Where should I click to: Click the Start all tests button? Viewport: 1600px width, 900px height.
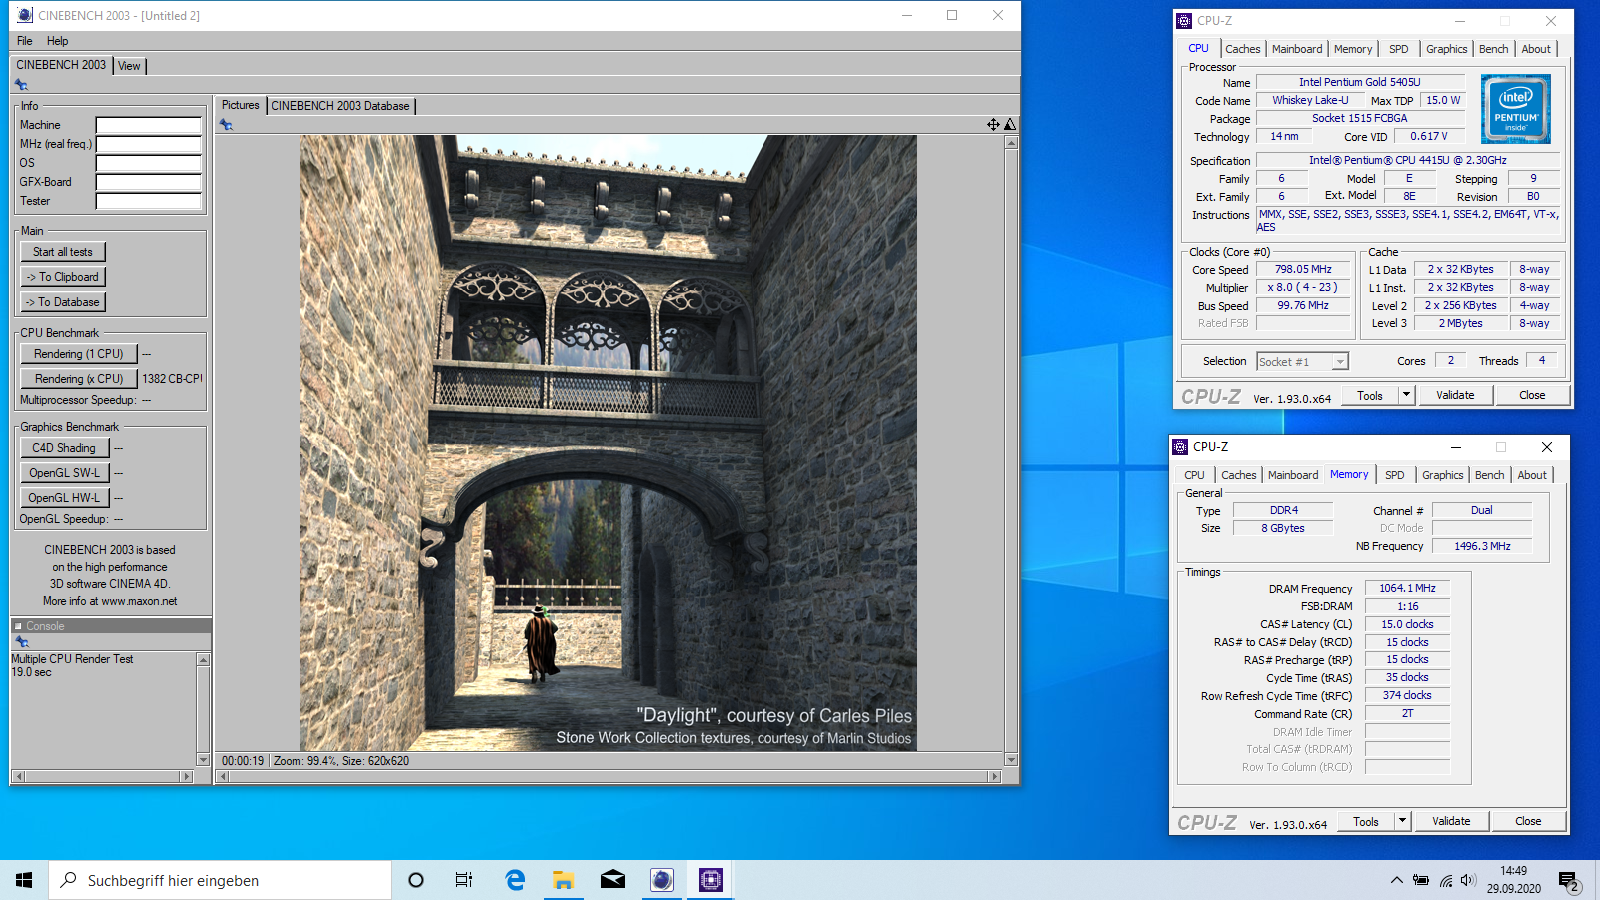click(63, 252)
